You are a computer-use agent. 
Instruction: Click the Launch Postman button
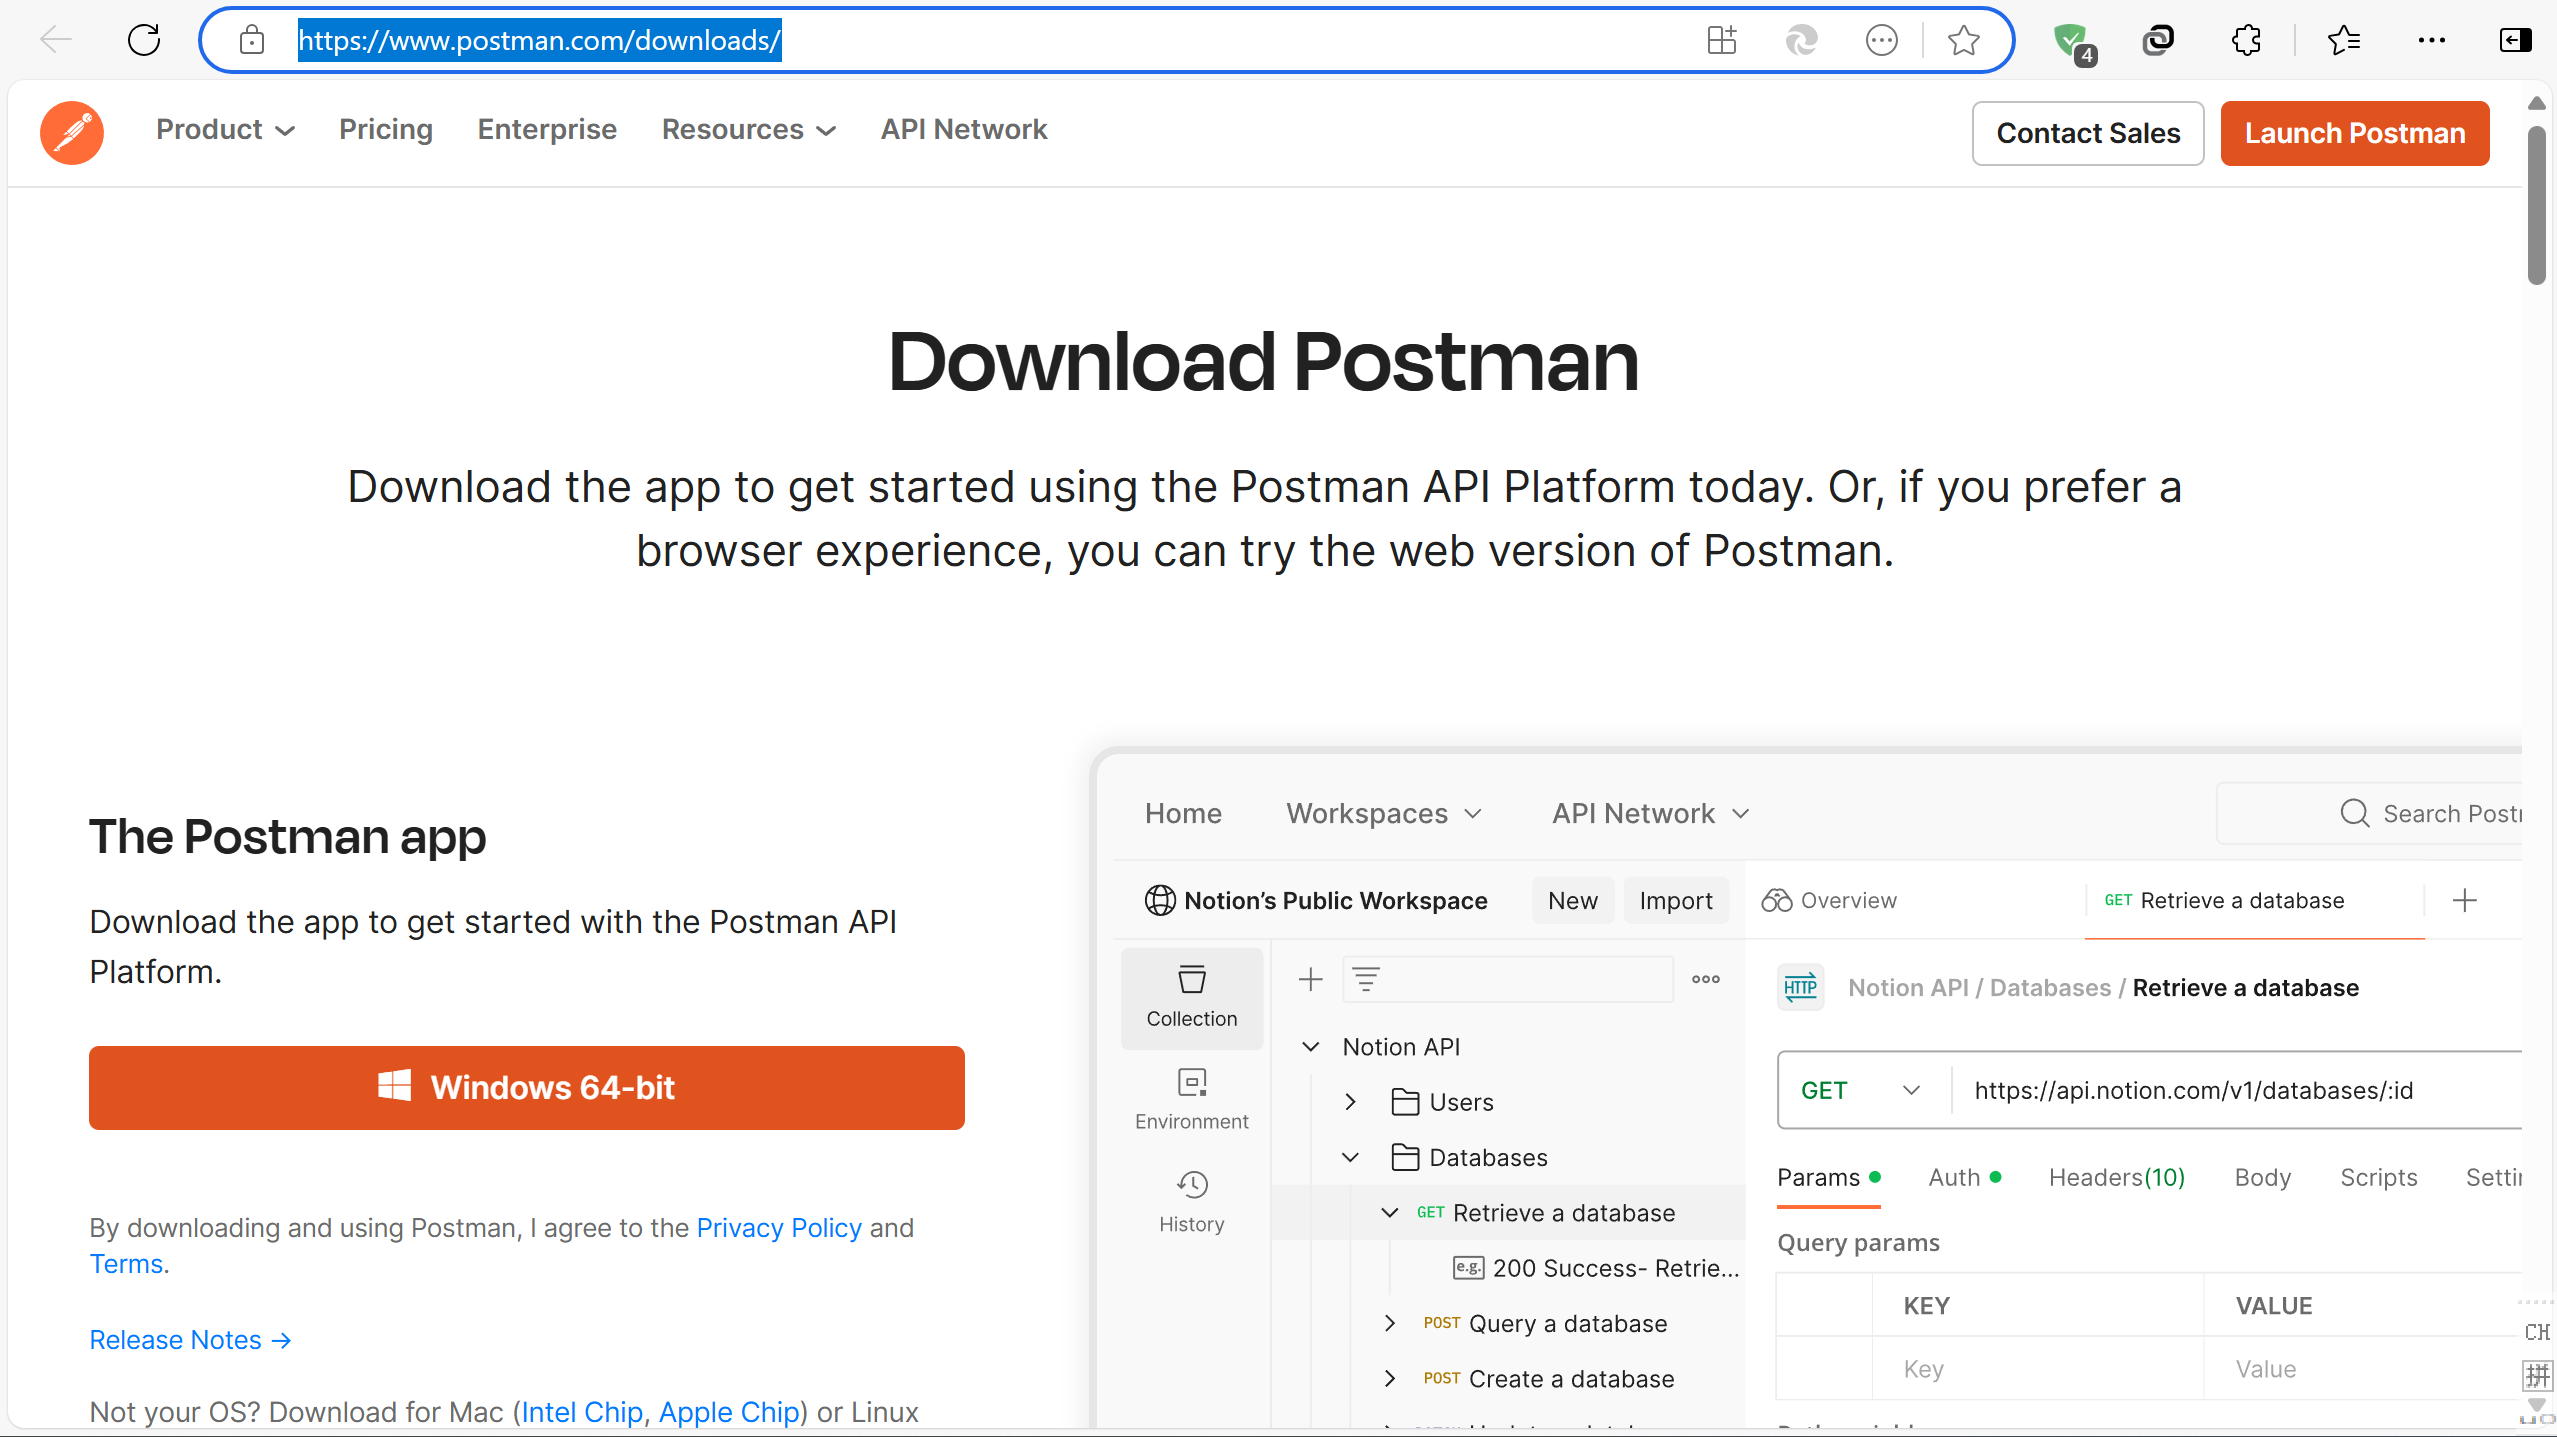tap(2354, 133)
